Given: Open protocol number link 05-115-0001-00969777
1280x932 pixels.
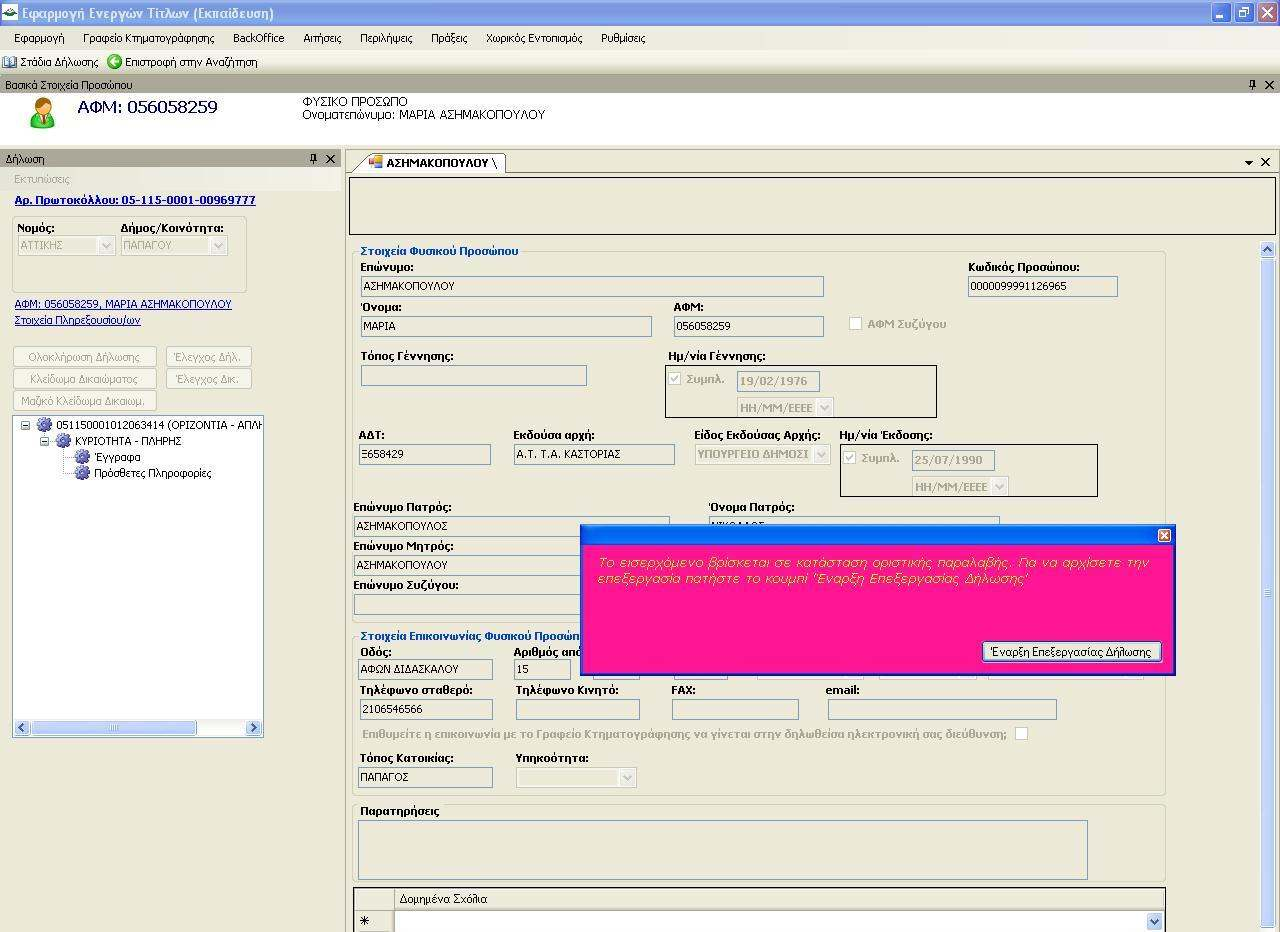Looking at the screenshot, I should pos(135,200).
